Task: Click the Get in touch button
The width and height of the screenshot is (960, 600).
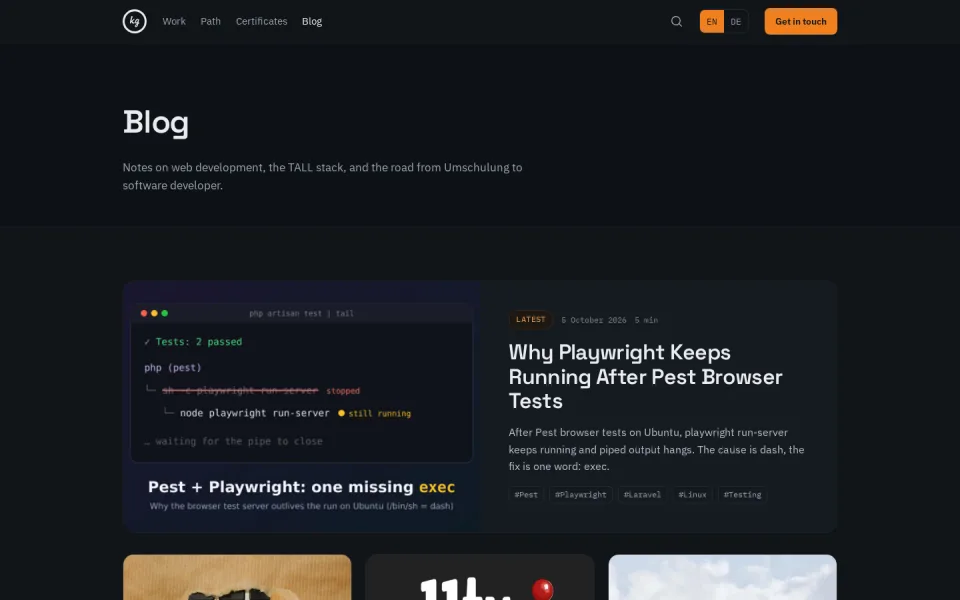Action: tap(801, 21)
